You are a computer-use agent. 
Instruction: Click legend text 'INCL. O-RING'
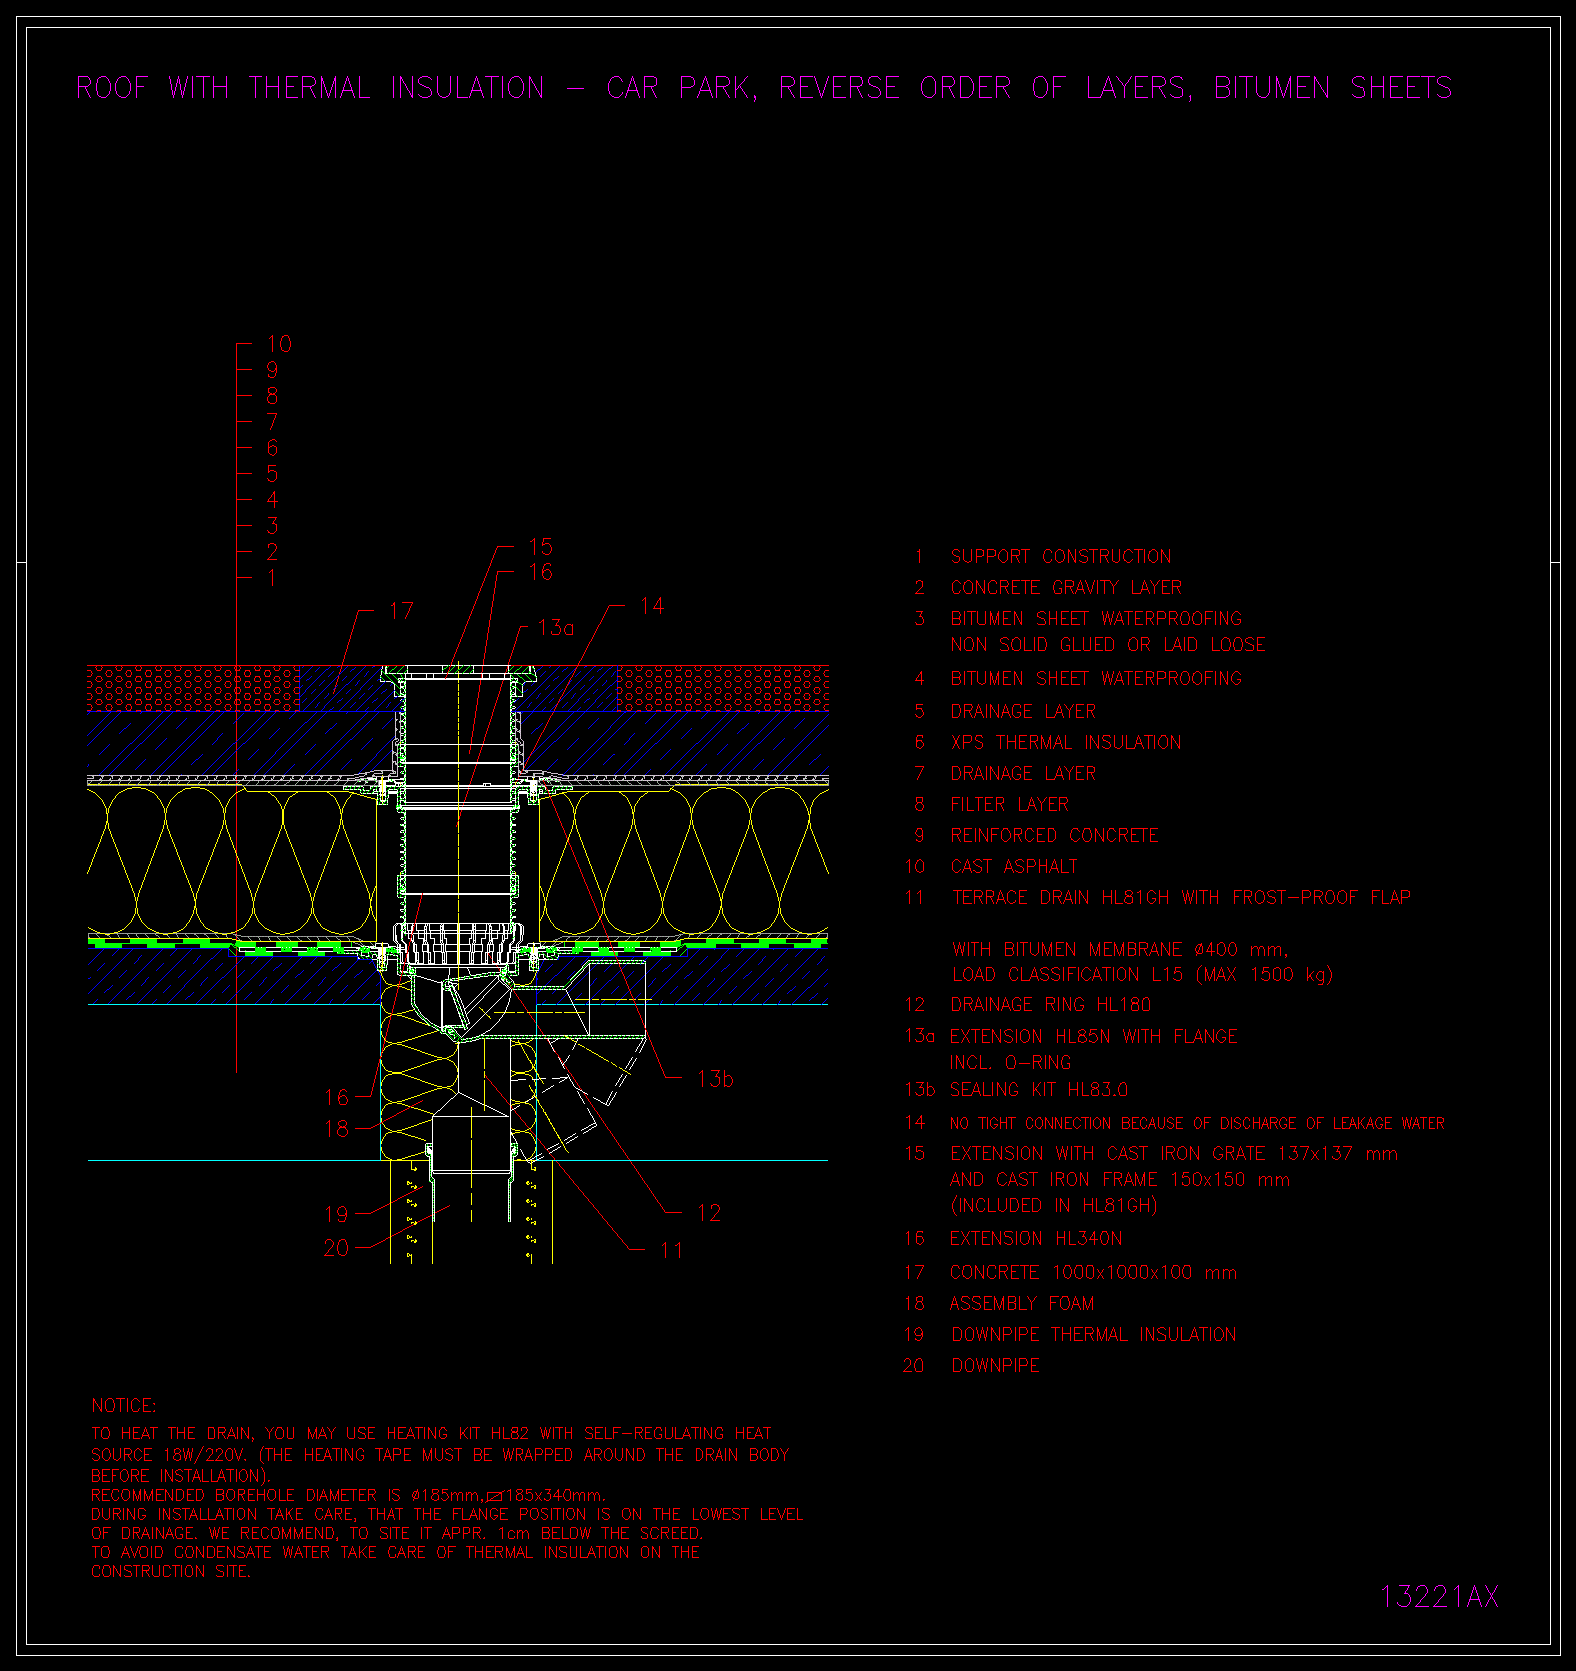tap(1011, 1063)
